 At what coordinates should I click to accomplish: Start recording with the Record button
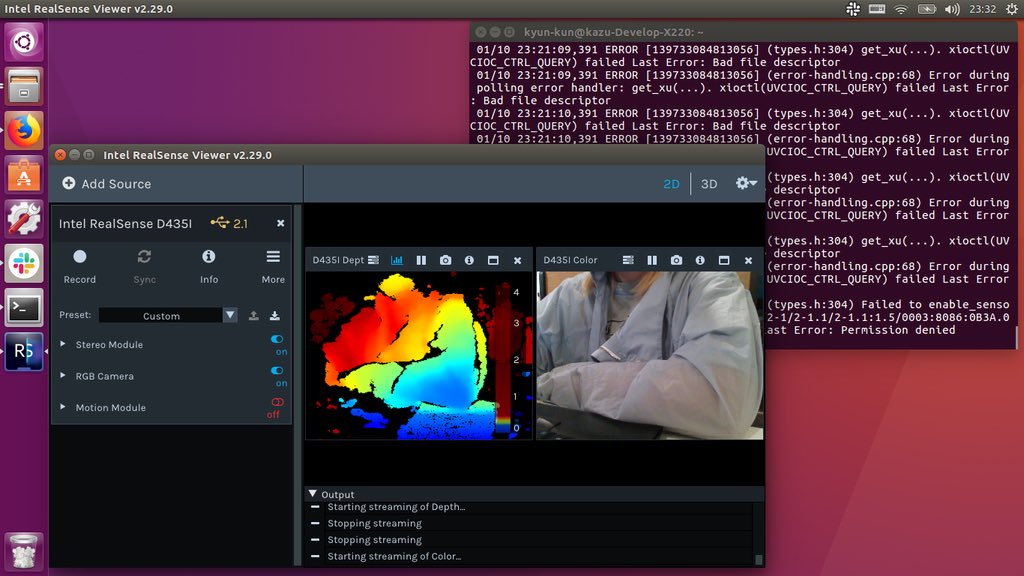(80, 266)
